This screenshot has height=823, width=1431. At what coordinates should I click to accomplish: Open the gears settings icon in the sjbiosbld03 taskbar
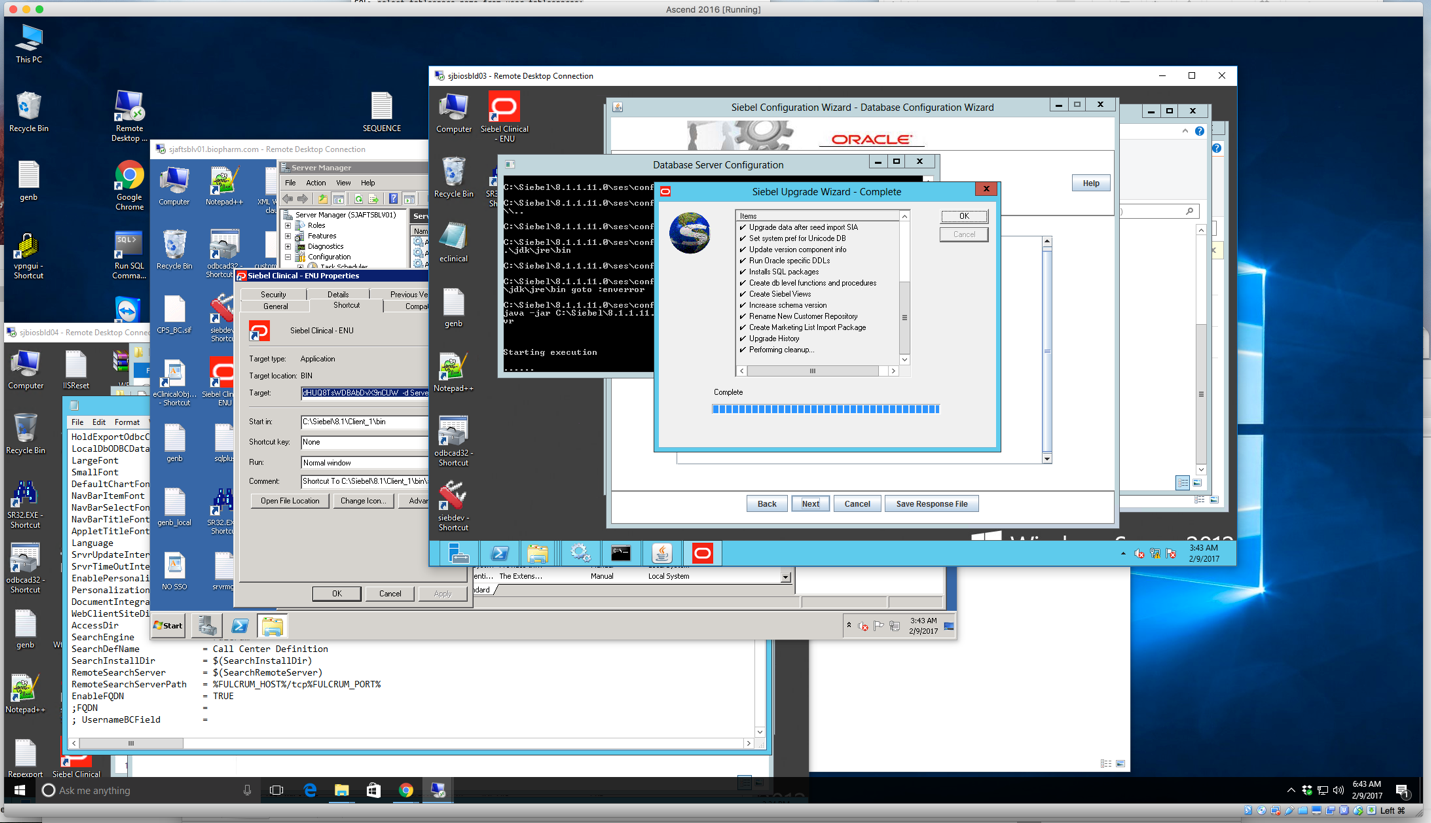point(580,553)
